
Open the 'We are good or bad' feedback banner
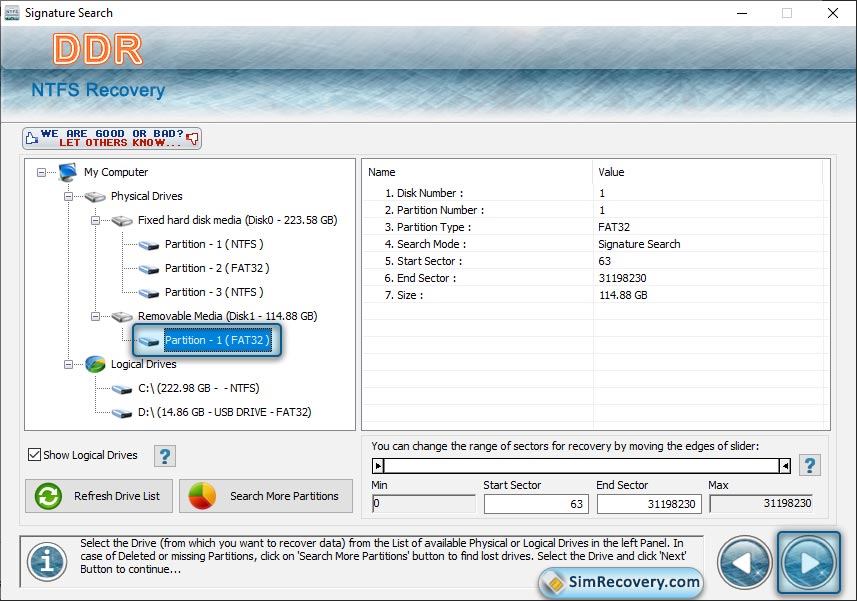112,138
